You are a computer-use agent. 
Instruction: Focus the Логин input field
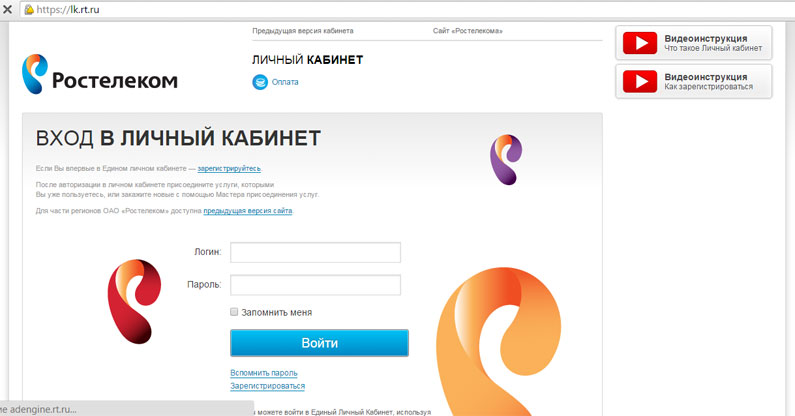[315, 252]
